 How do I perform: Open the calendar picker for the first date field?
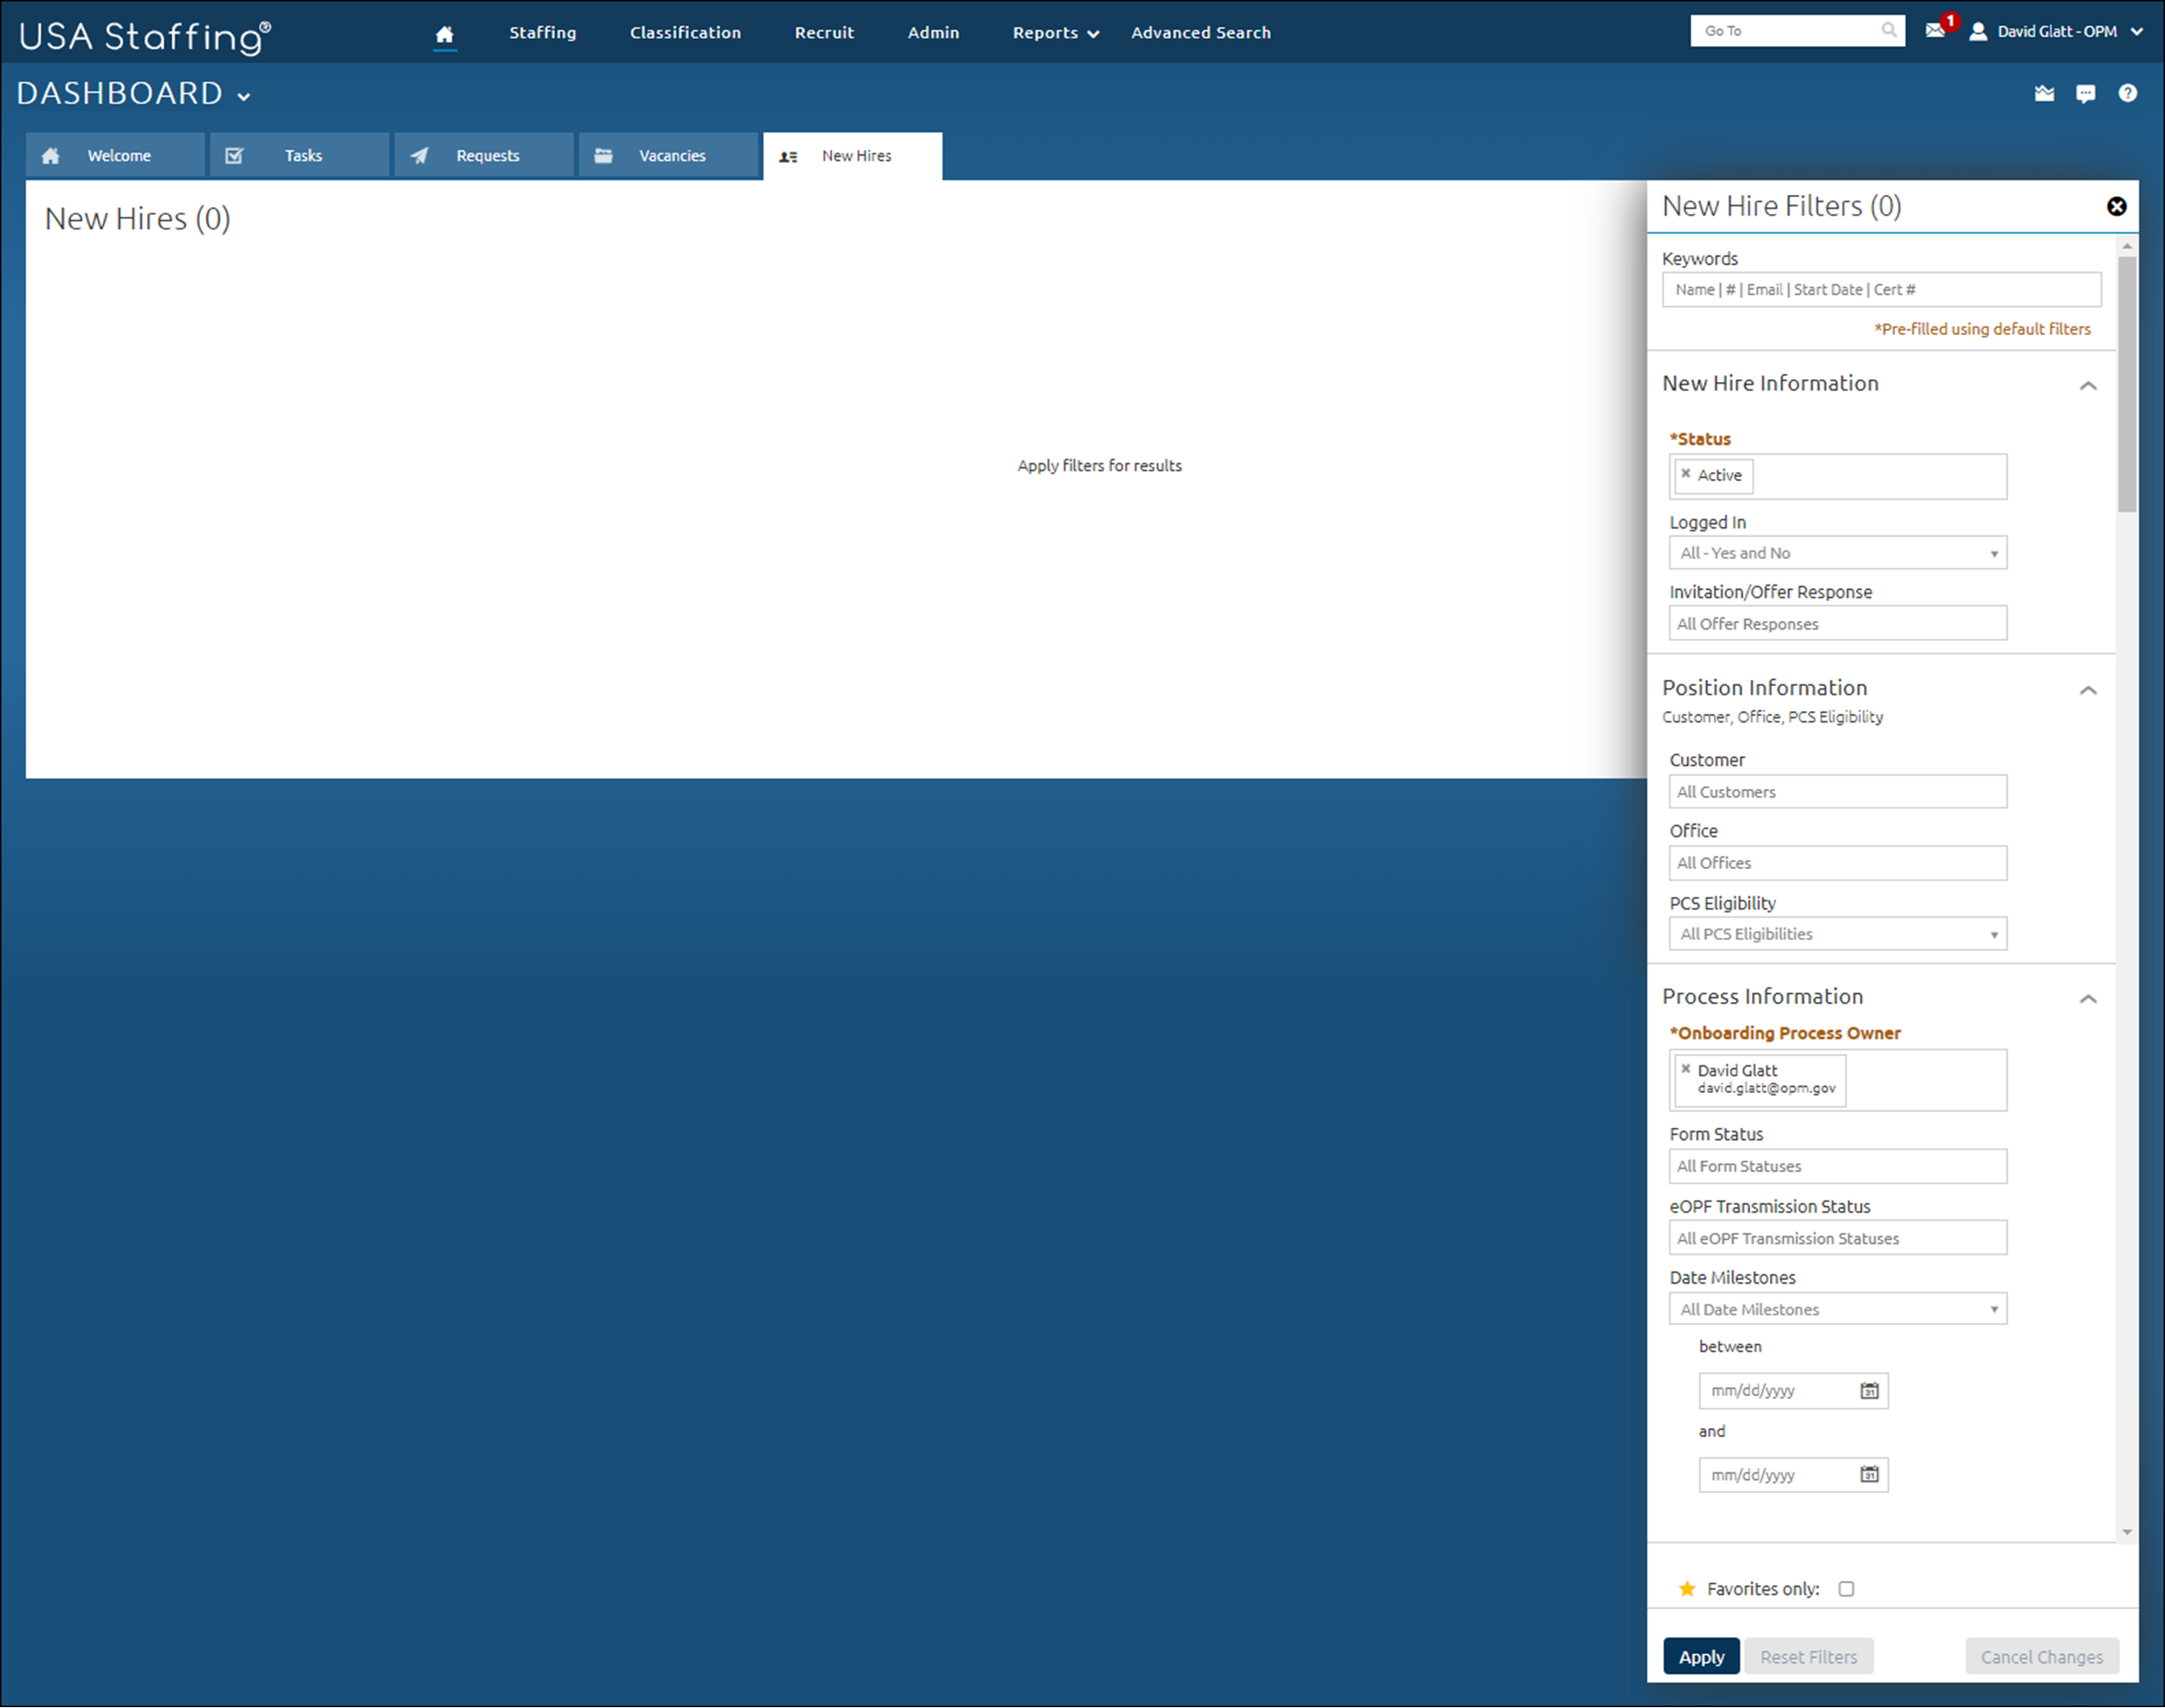pos(1868,1390)
